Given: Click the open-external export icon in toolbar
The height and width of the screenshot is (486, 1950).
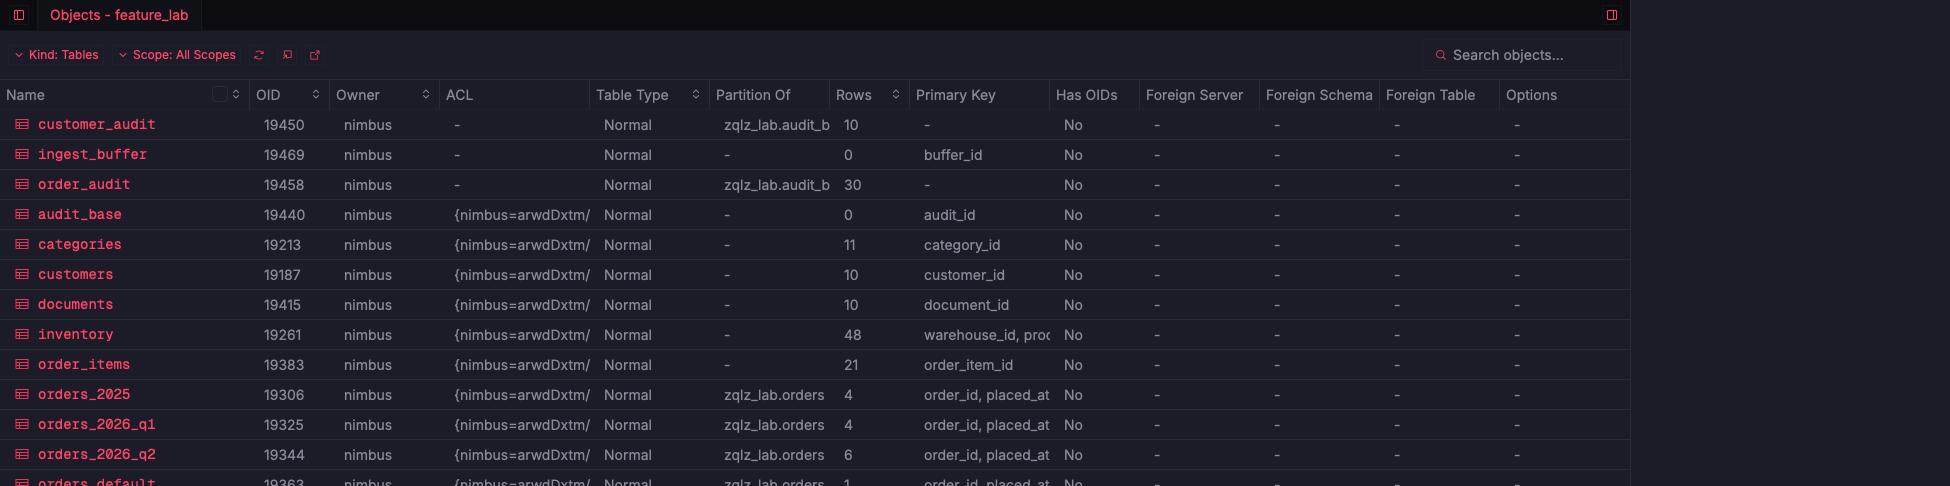Looking at the screenshot, I should pos(315,55).
